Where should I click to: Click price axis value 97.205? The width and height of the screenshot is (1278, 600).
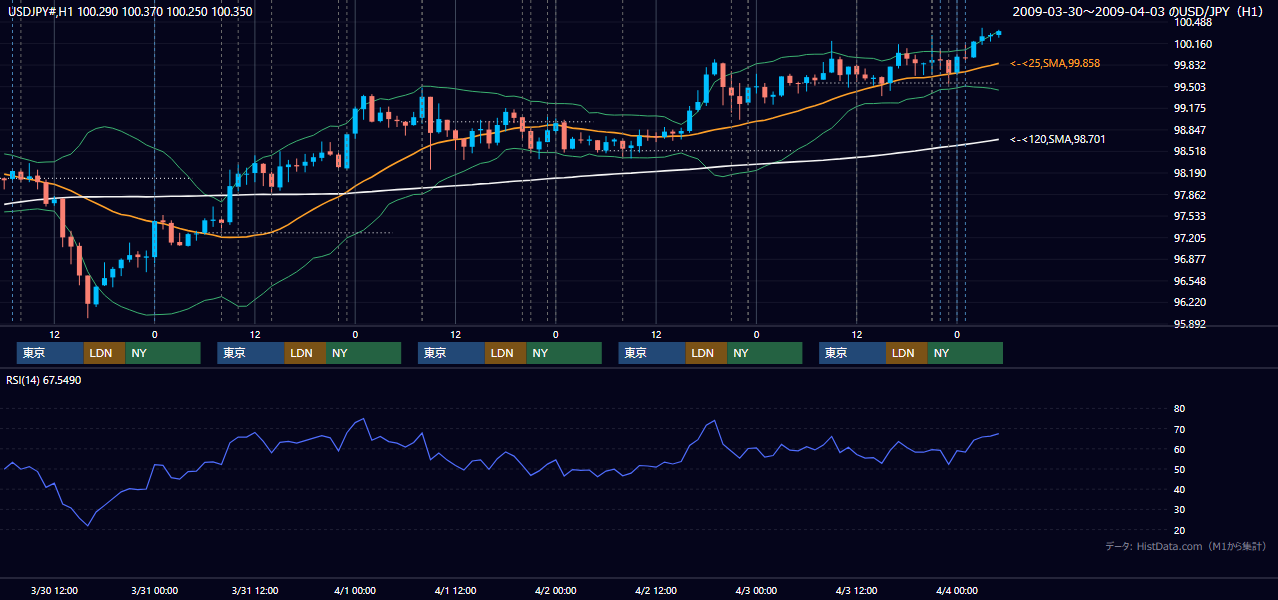[x=1190, y=238]
